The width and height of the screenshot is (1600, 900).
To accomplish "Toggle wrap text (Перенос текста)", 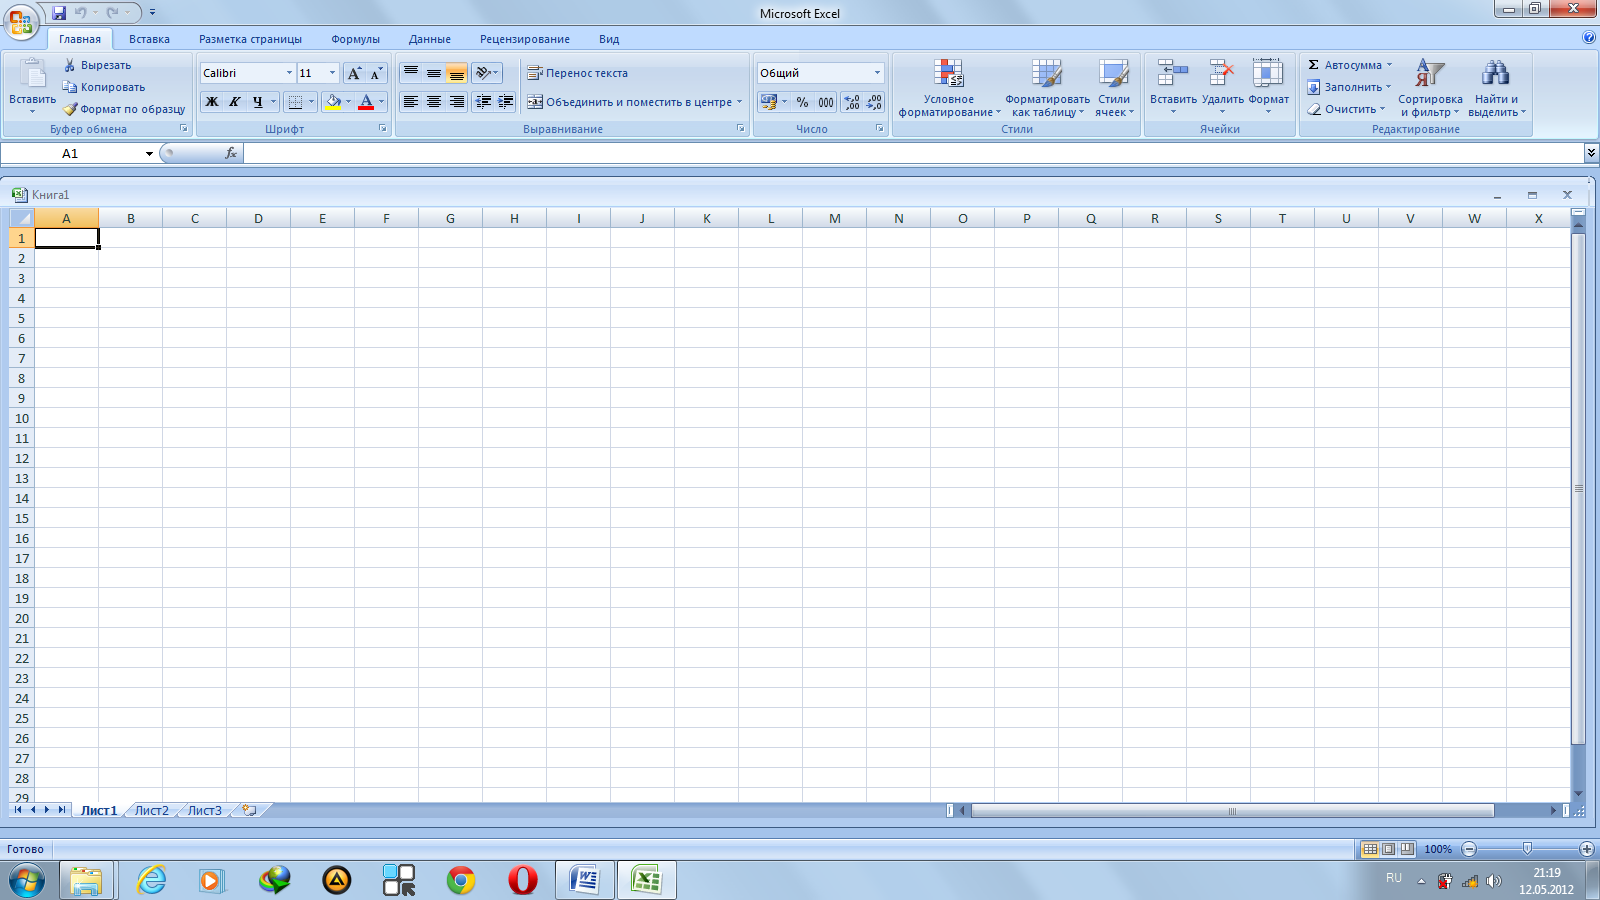I will point(578,73).
